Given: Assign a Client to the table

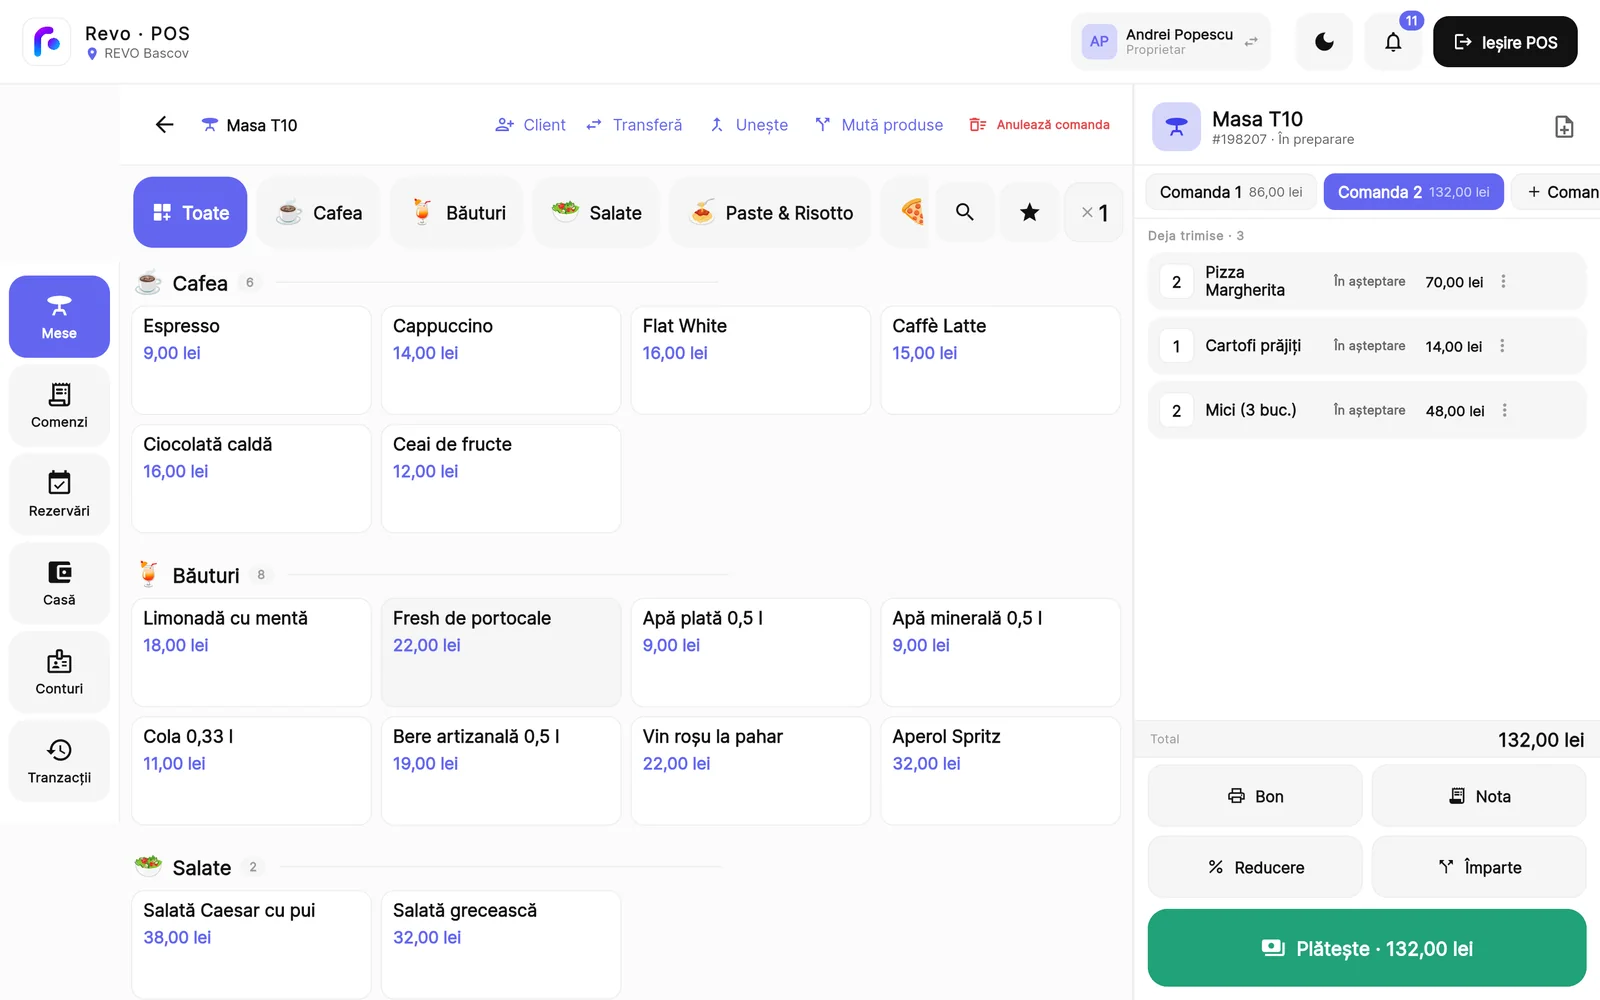Looking at the screenshot, I should pos(530,125).
